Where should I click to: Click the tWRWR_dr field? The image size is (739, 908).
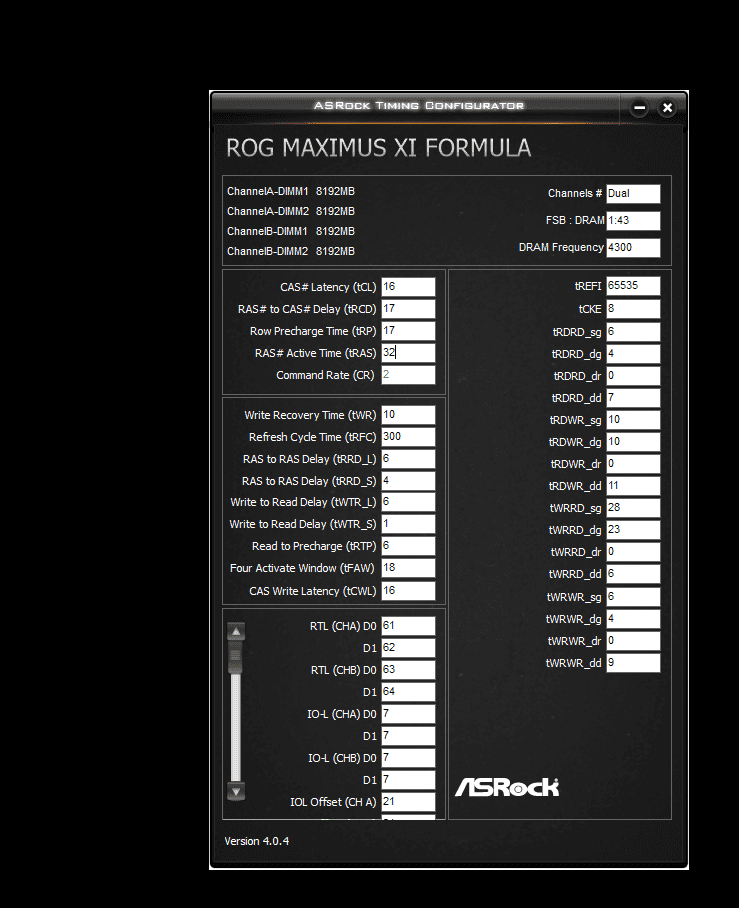tap(633, 641)
